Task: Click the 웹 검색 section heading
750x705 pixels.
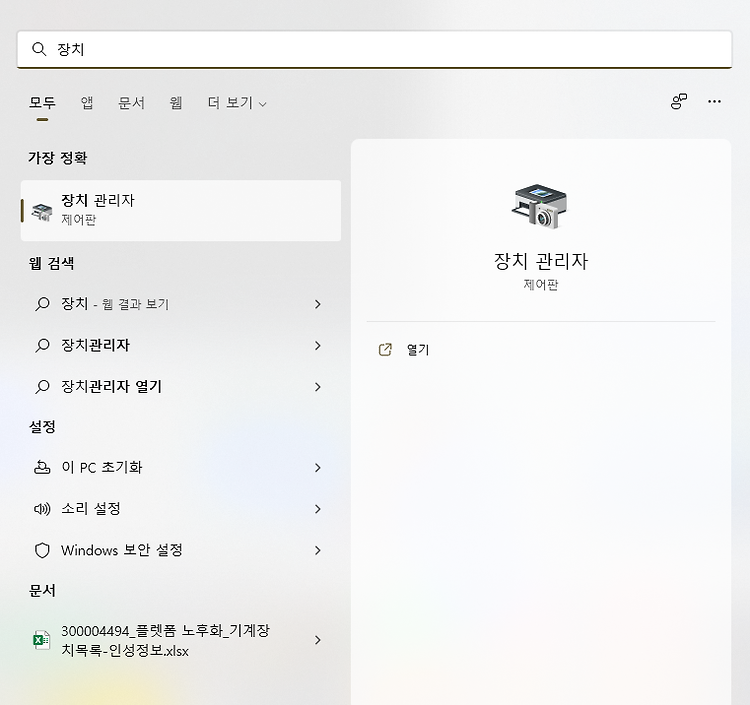Action: (52, 263)
